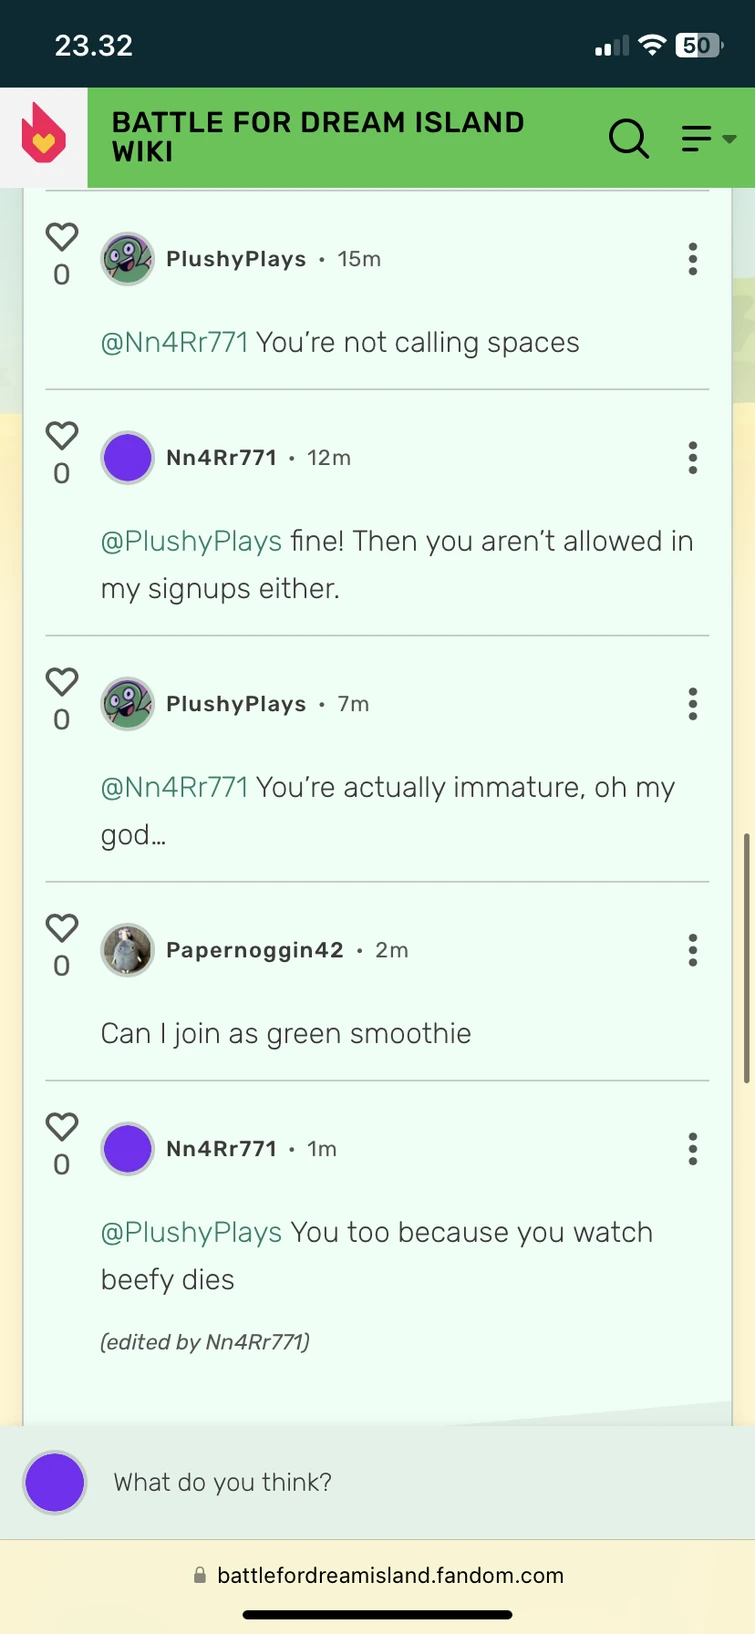Screen dimensions: 755x1634
Task: Open the wiki search magnifier
Action: coord(629,138)
